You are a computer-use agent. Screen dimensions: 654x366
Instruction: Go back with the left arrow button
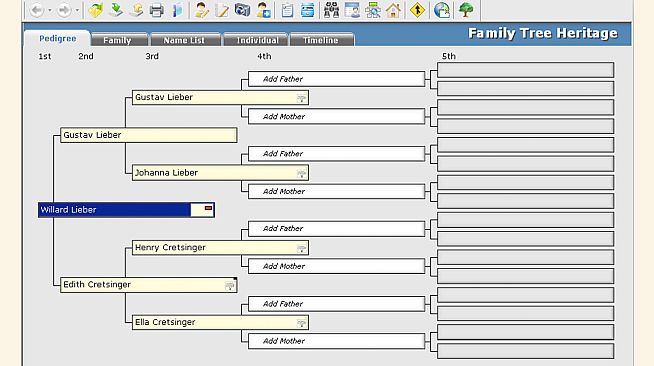tap(37, 10)
